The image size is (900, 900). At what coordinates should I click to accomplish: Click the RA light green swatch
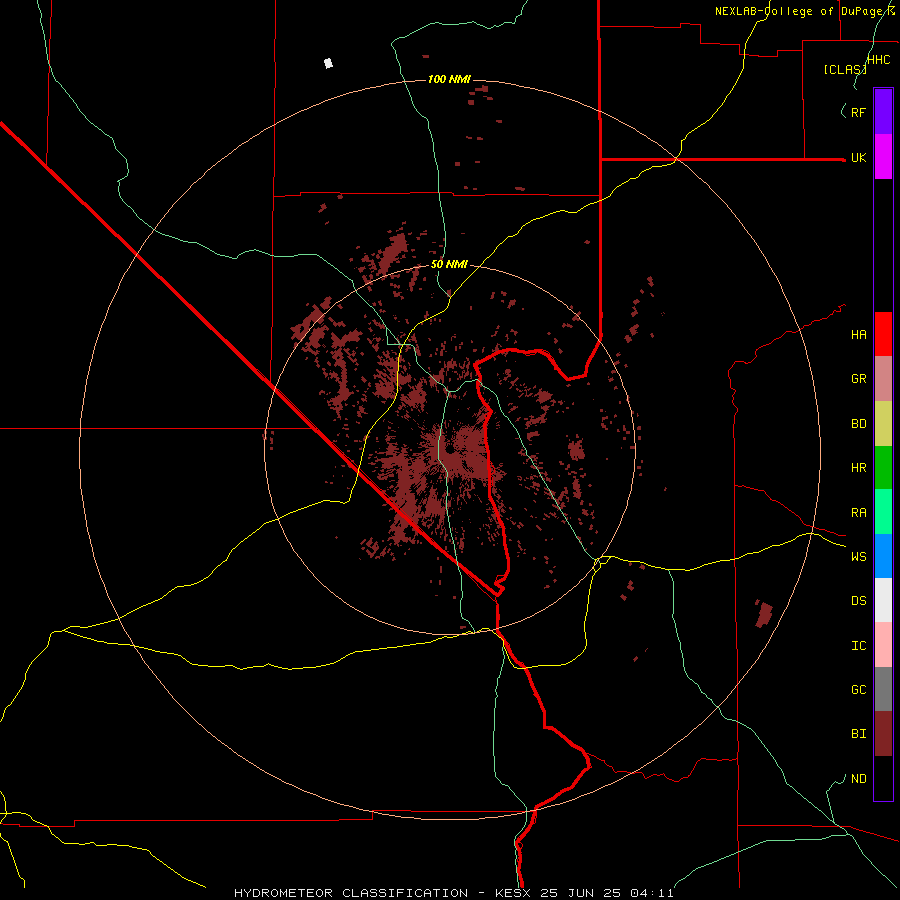(x=883, y=512)
